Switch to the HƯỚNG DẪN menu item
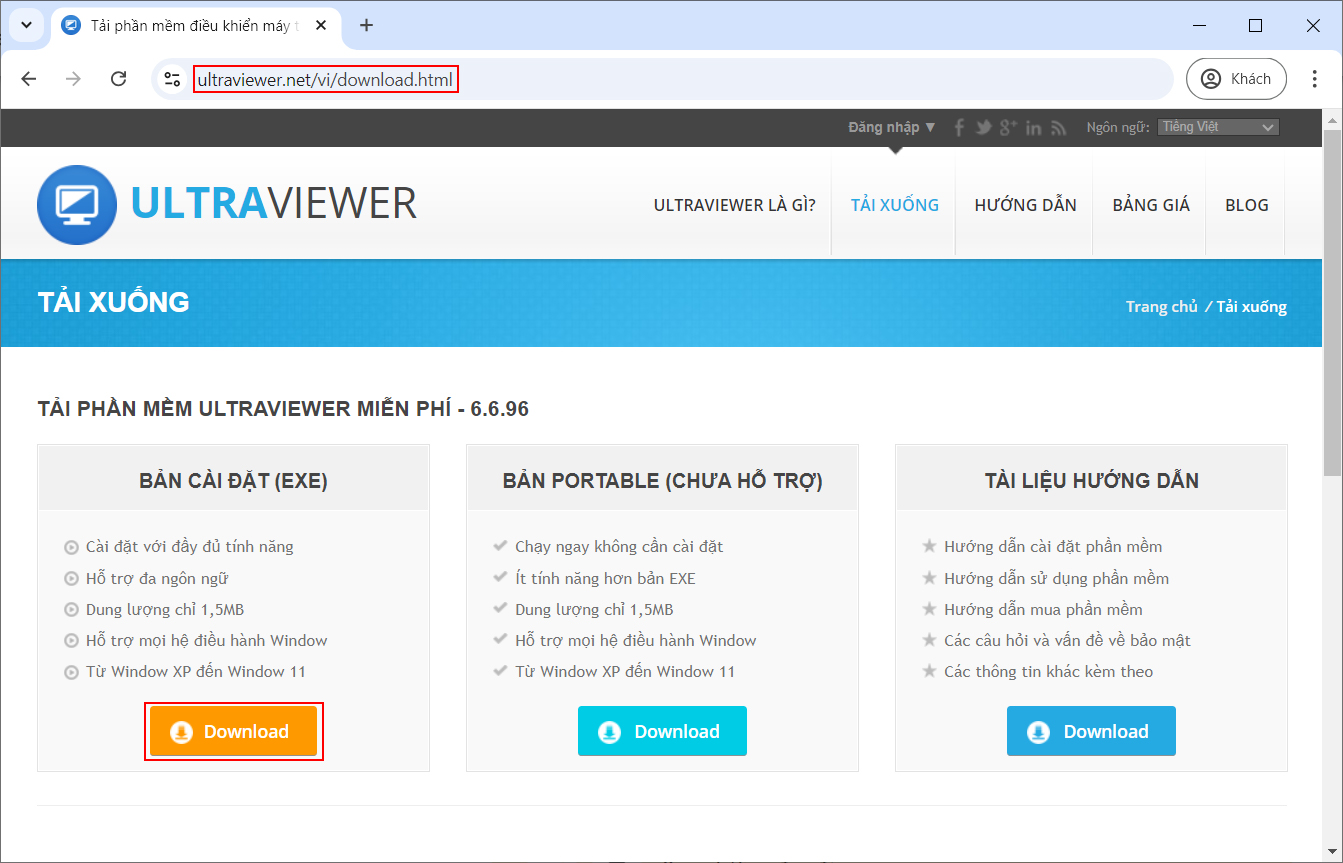 [1025, 204]
